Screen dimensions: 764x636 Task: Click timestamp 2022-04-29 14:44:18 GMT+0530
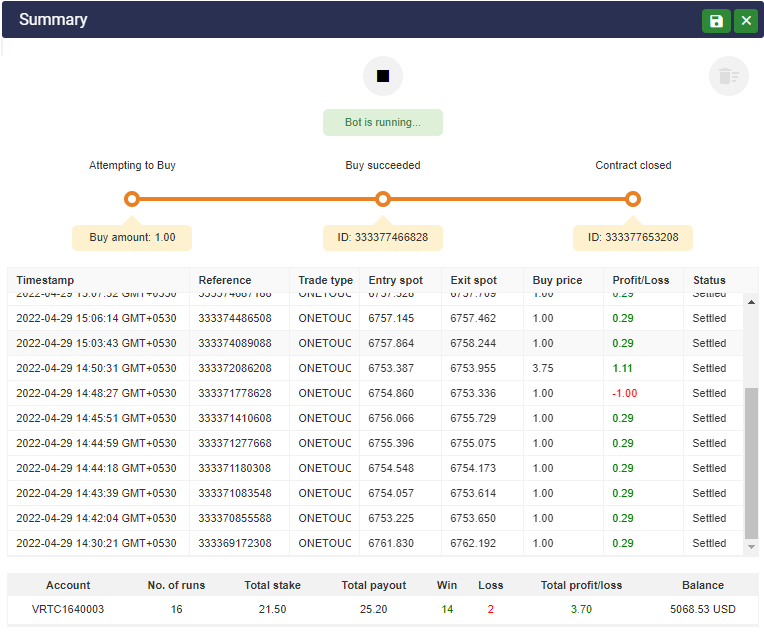96,468
